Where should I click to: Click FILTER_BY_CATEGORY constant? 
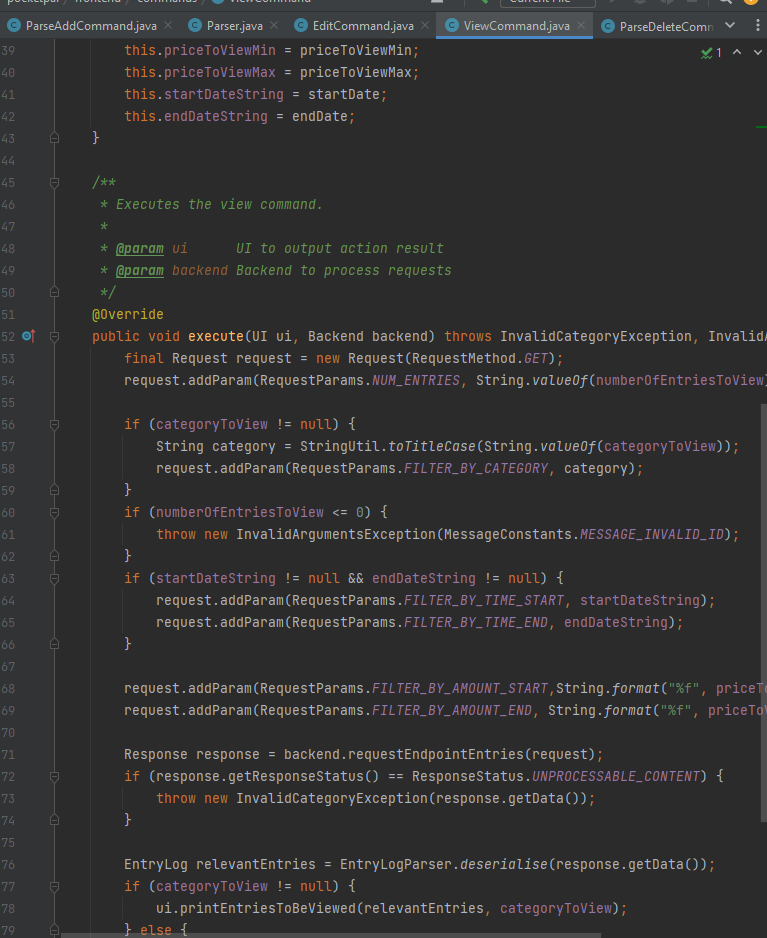click(476, 468)
